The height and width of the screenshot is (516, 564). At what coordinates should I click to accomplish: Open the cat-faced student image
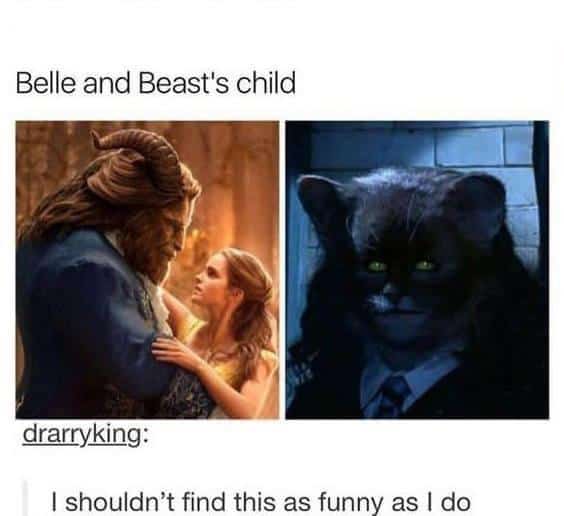(x=417, y=270)
